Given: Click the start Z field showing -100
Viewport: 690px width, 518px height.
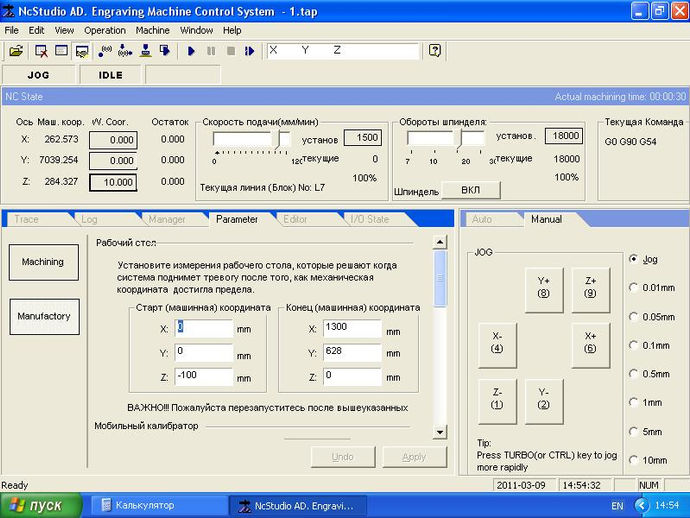Looking at the screenshot, I should click(204, 377).
